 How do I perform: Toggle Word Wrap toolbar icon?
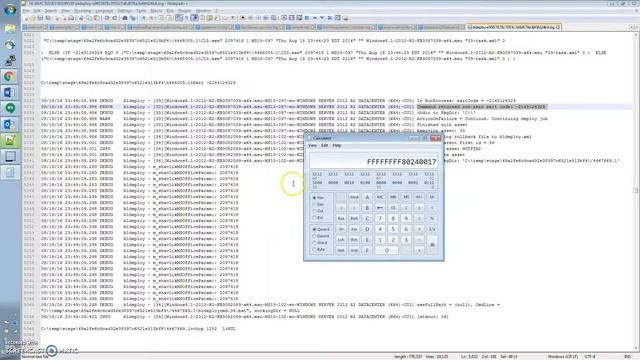178,18
